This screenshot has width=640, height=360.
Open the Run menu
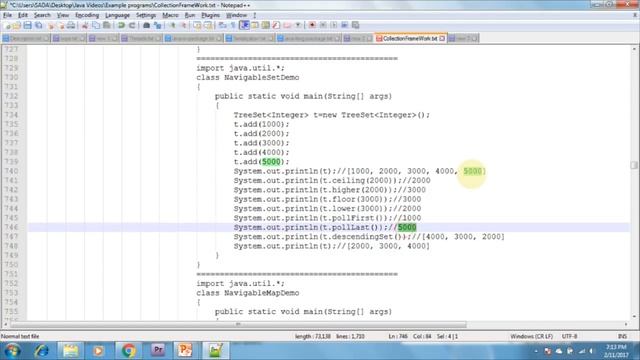(190, 15)
